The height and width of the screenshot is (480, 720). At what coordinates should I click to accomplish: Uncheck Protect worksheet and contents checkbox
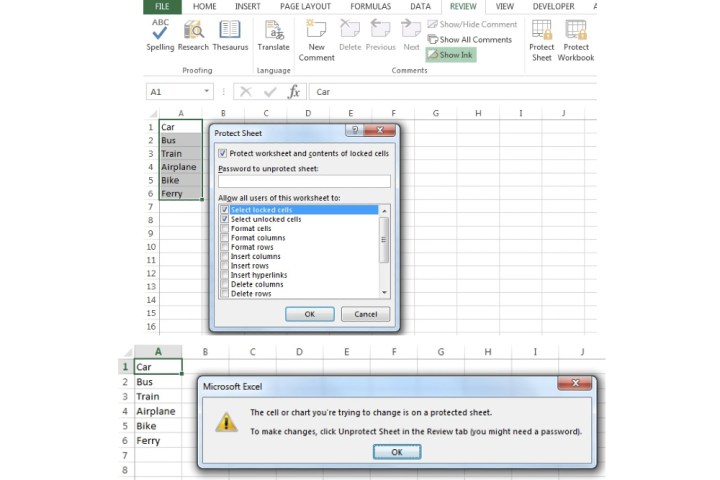222,153
